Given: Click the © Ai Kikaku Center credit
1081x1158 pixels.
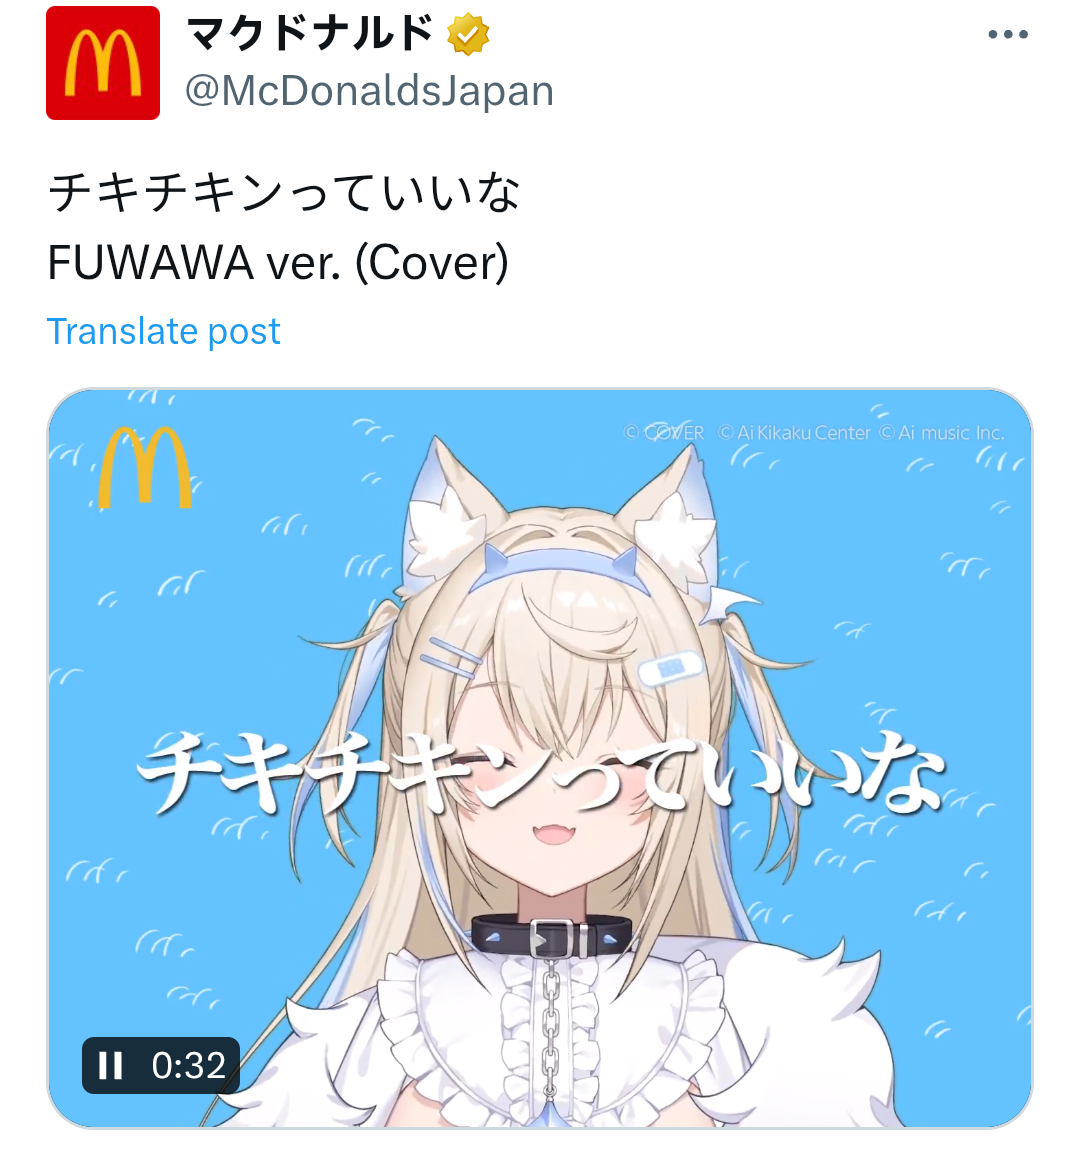Looking at the screenshot, I should [795, 433].
